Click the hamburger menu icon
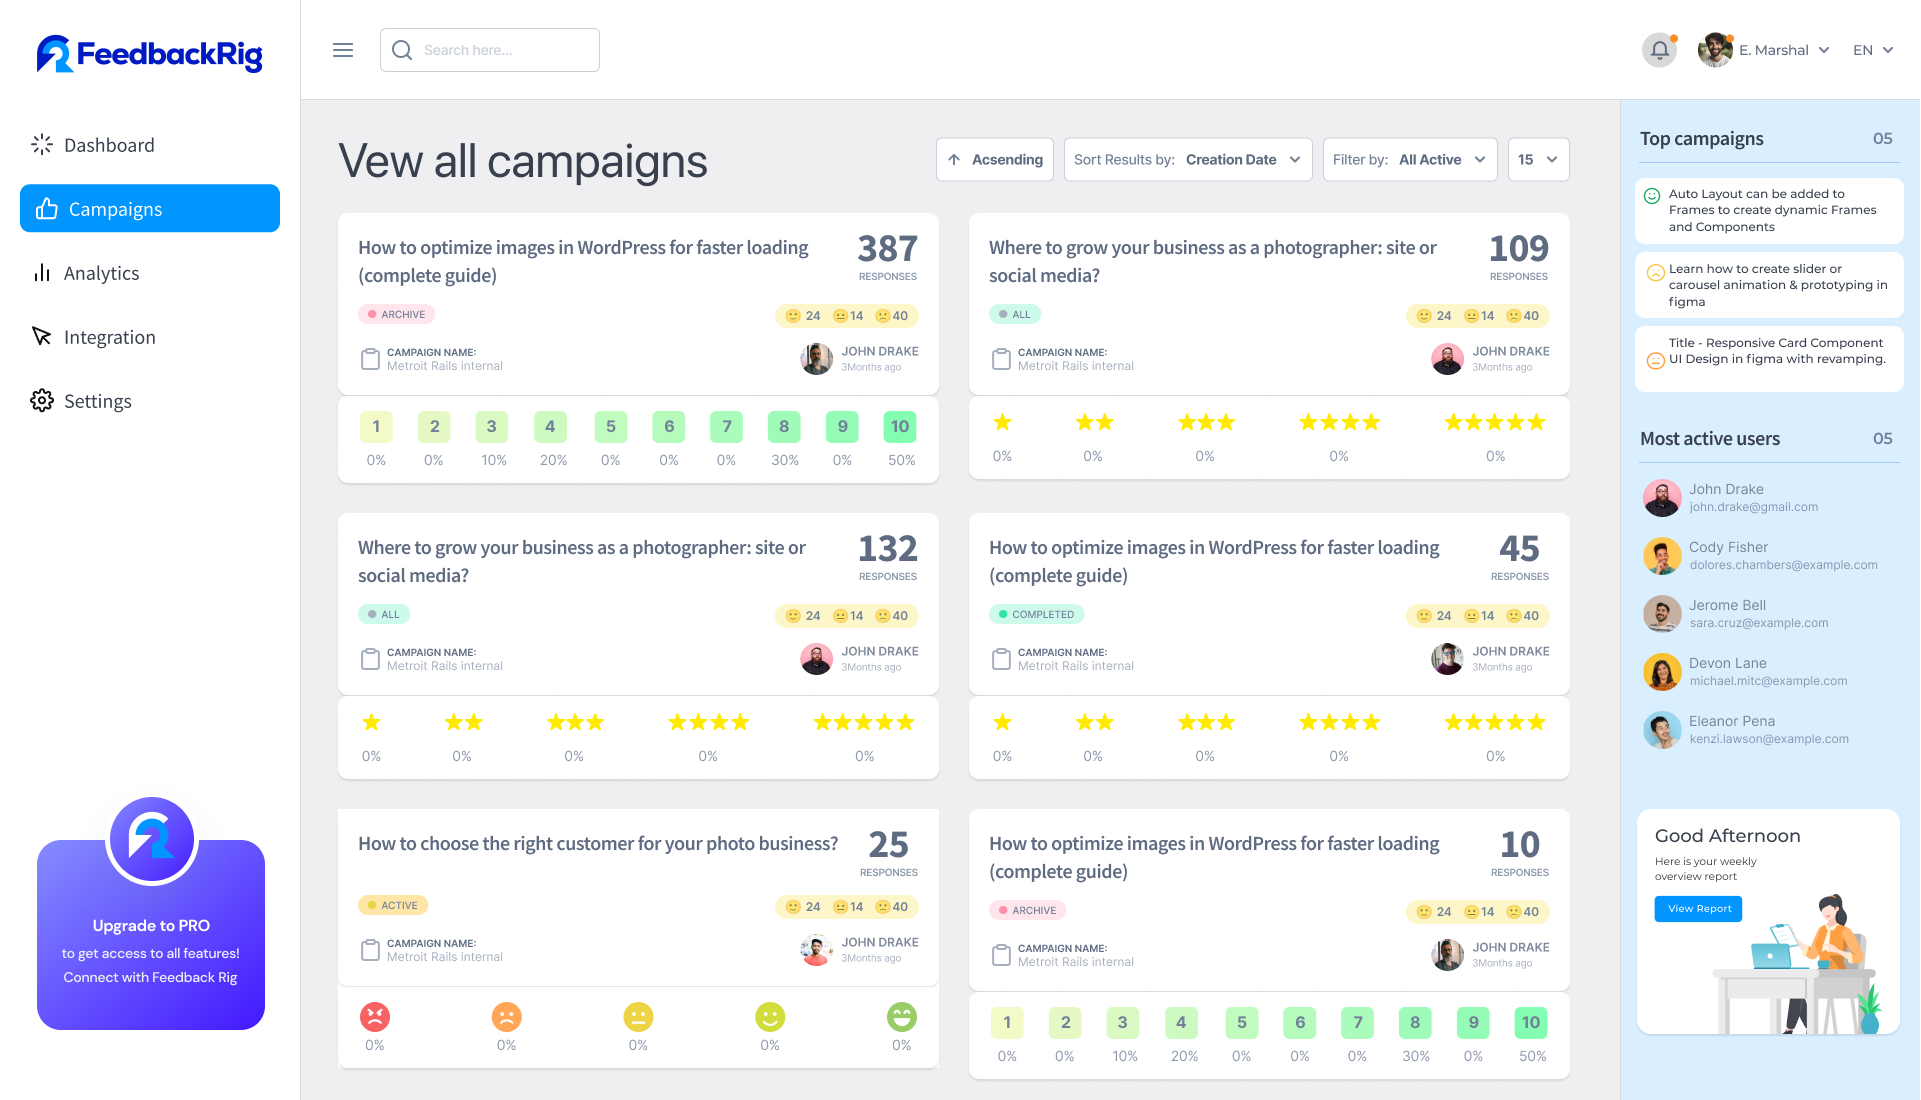This screenshot has width=1921, height=1100. pos(343,49)
